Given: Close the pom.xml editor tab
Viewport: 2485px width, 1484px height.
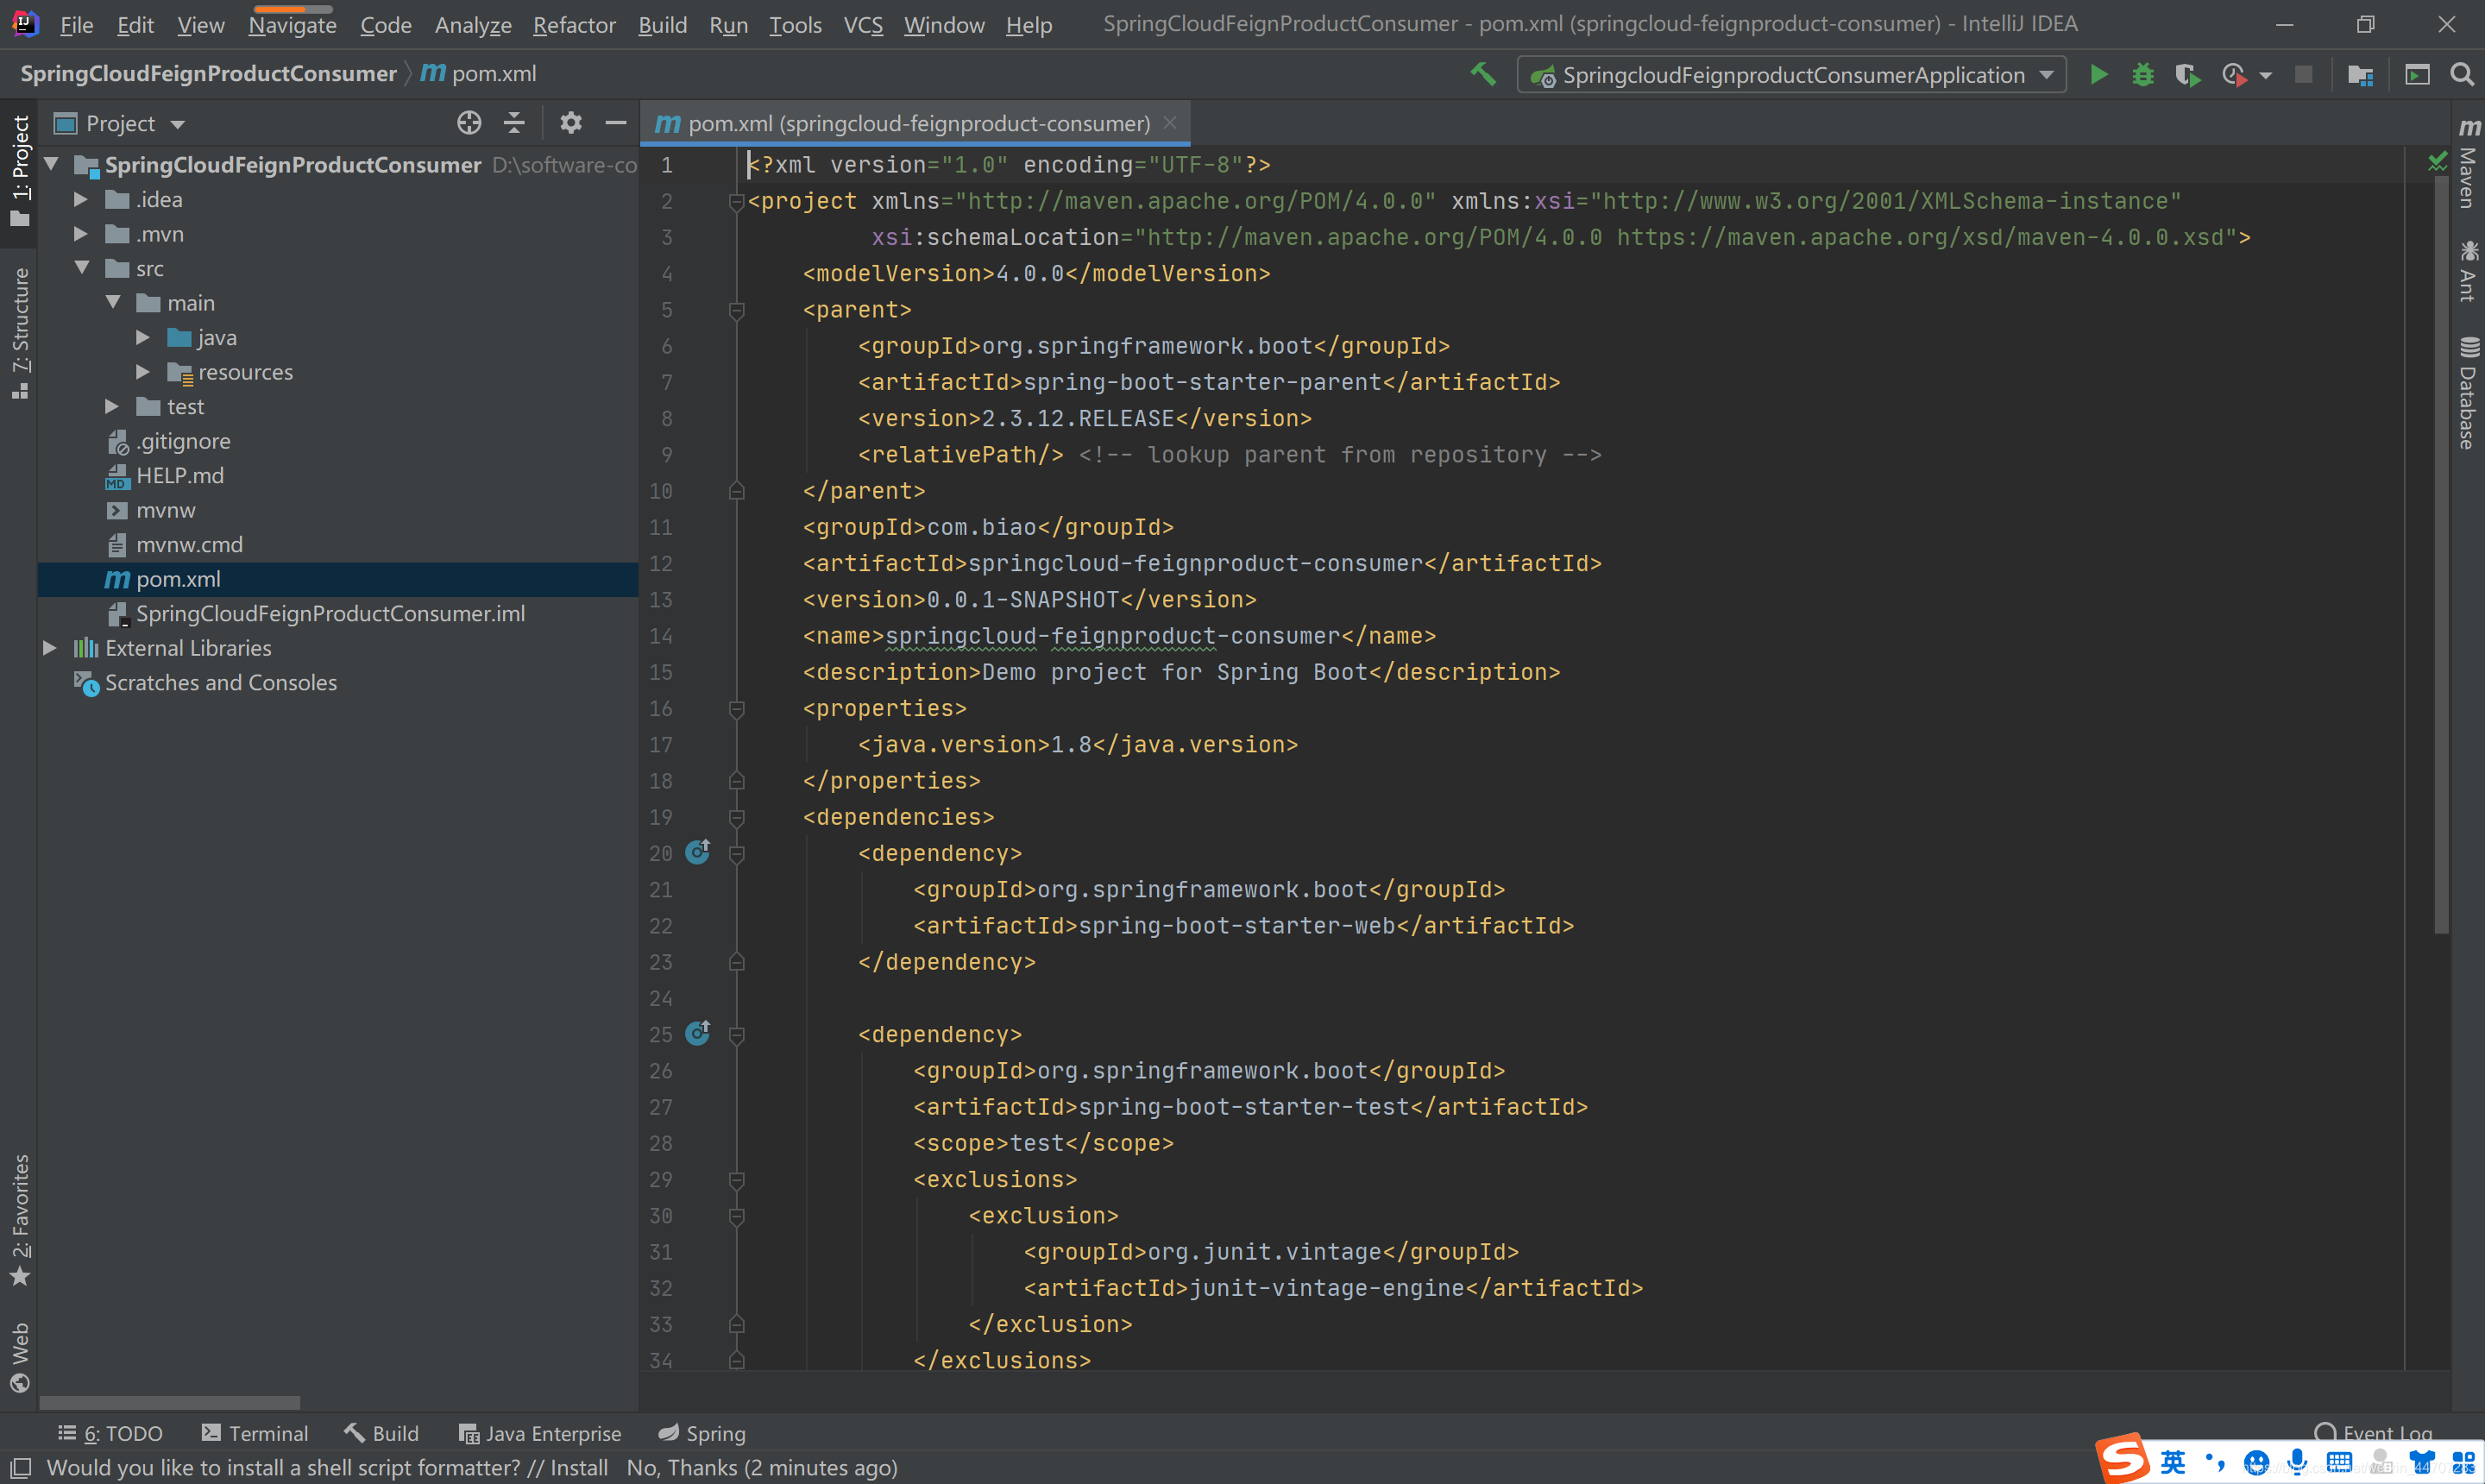Looking at the screenshot, I should point(1169,122).
